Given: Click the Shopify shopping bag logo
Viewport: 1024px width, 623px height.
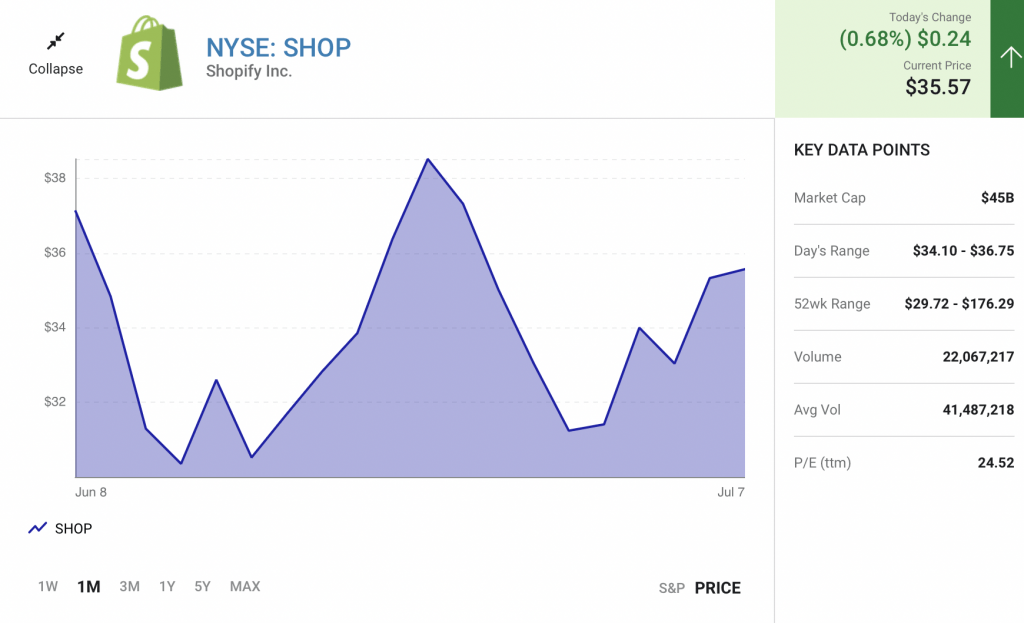Looking at the screenshot, I should click(150, 53).
